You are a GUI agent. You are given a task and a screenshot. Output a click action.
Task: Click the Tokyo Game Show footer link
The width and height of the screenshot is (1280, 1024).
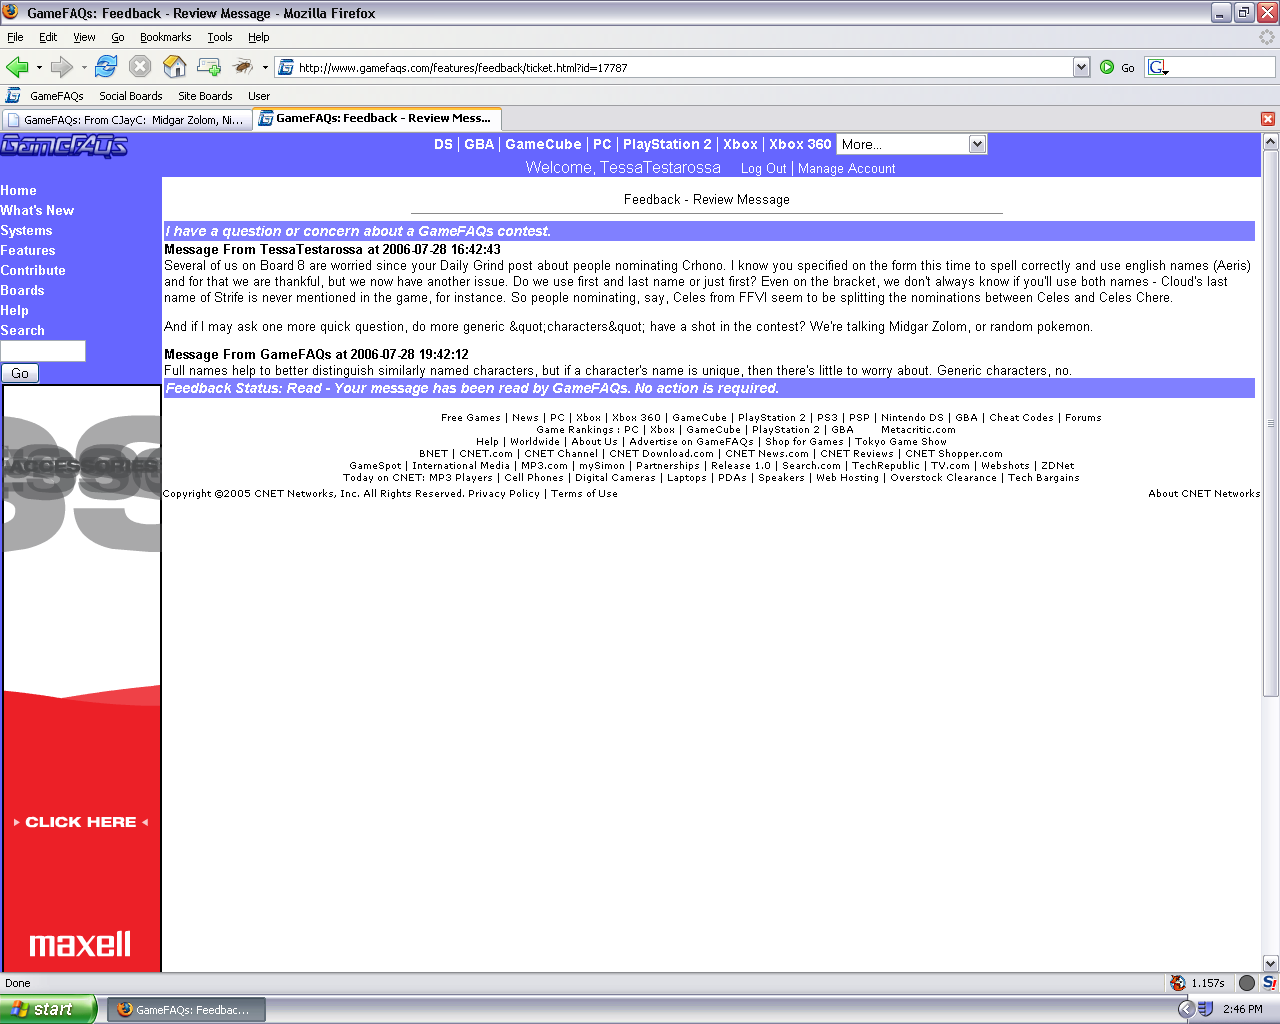pyautogui.click(x=901, y=442)
